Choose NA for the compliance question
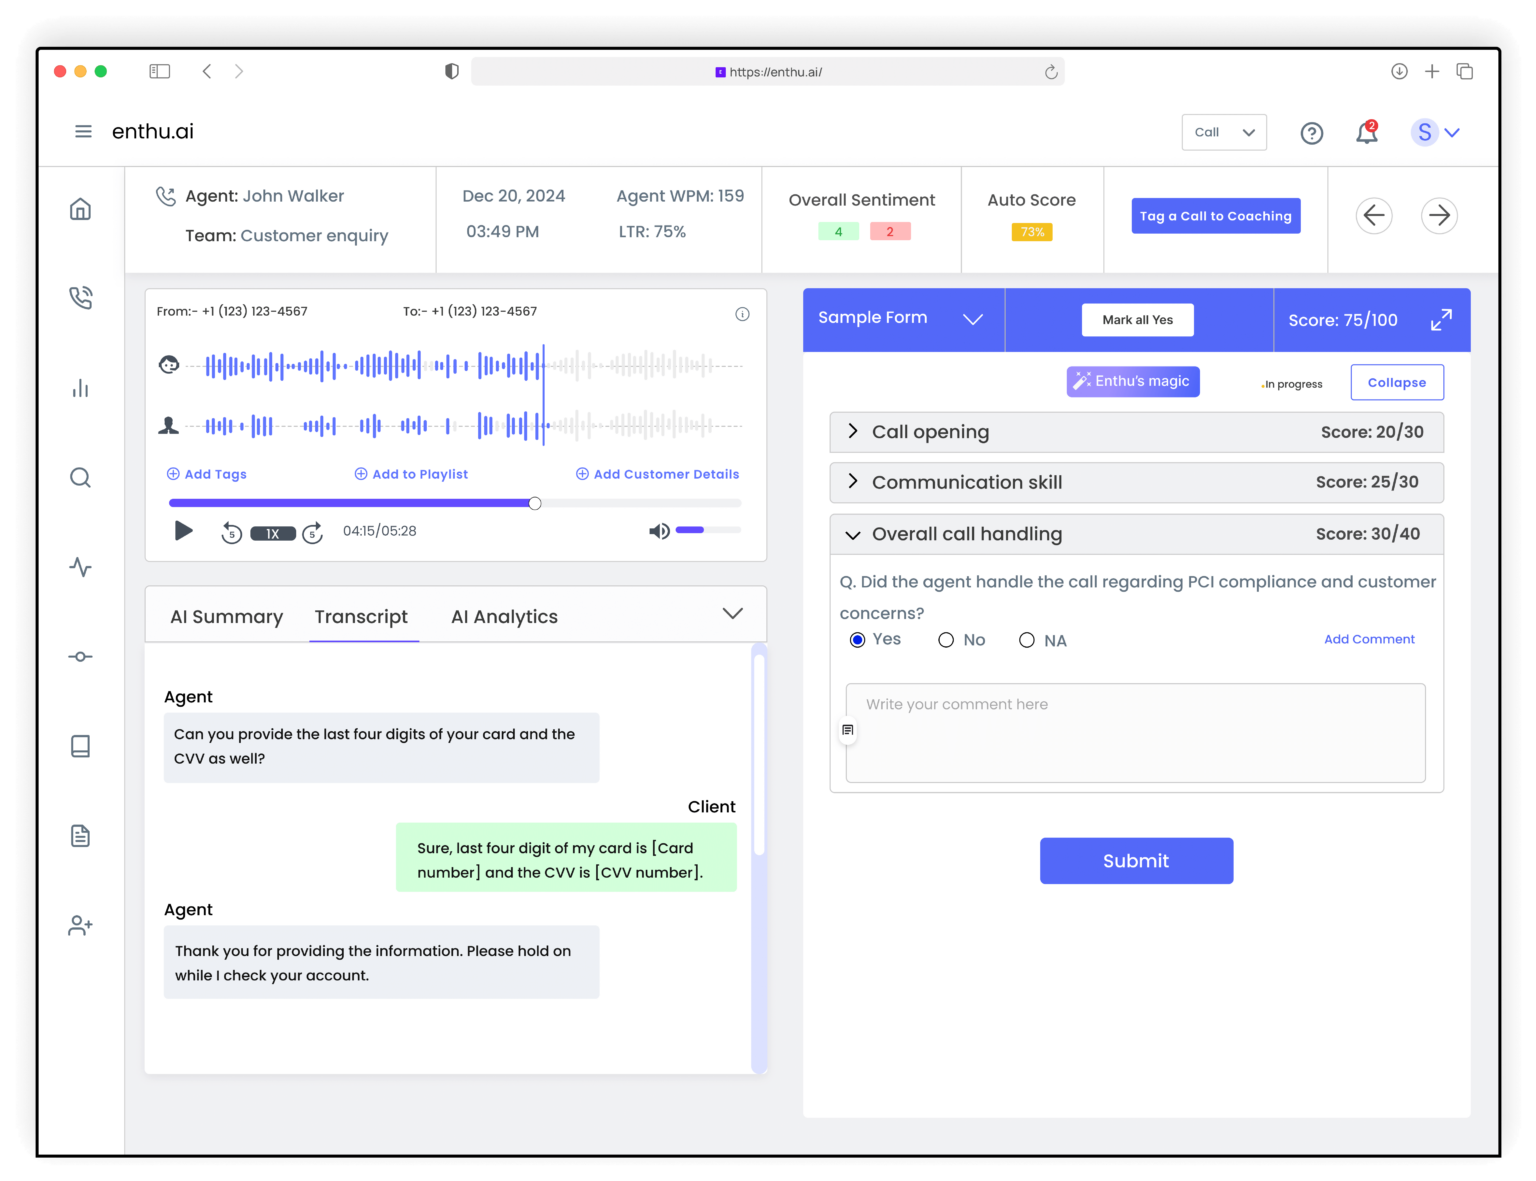1536x1181 pixels. coord(1027,639)
